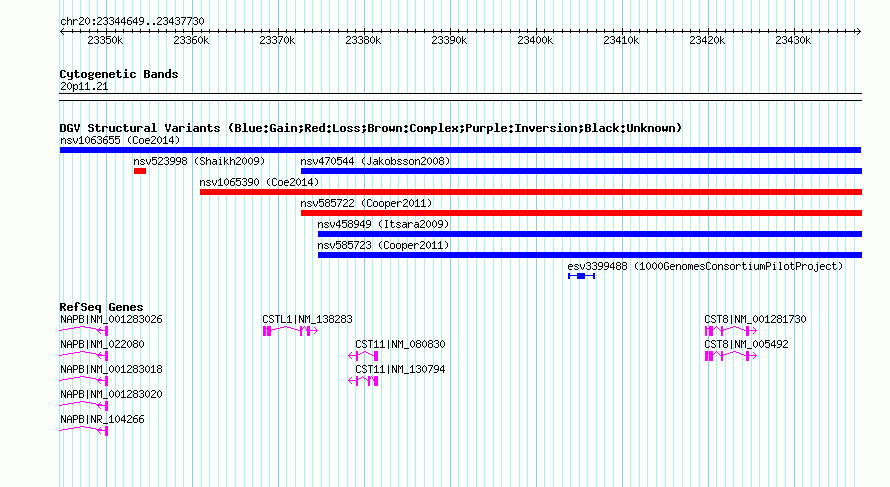Click the 23420k ruler tick label
Image resolution: width=890 pixels, height=487 pixels.
click(x=707, y=41)
